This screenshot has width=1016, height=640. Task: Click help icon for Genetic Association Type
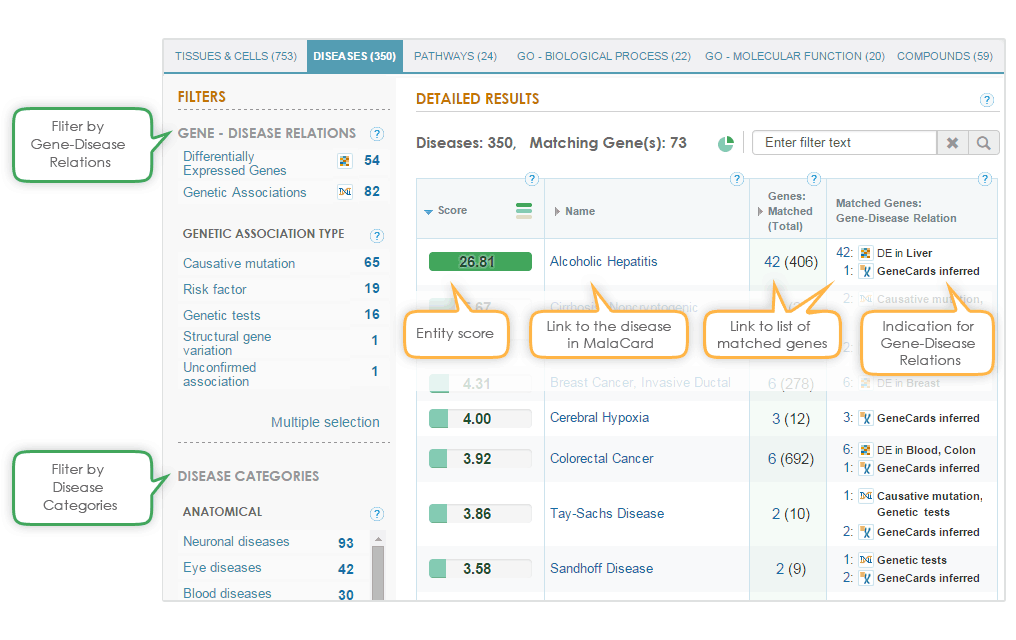pyautogui.click(x=376, y=236)
